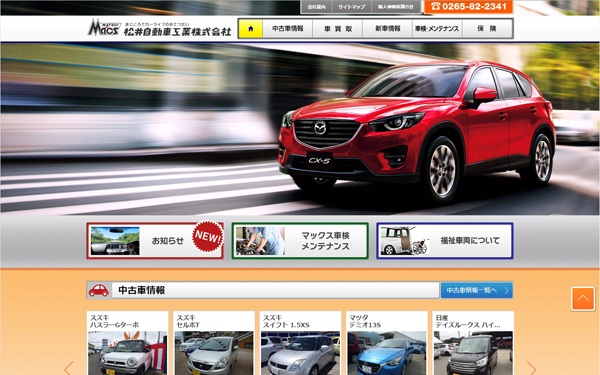Click the red car icon beside 中古車情報
The image size is (600, 375).
click(x=99, y=290)
